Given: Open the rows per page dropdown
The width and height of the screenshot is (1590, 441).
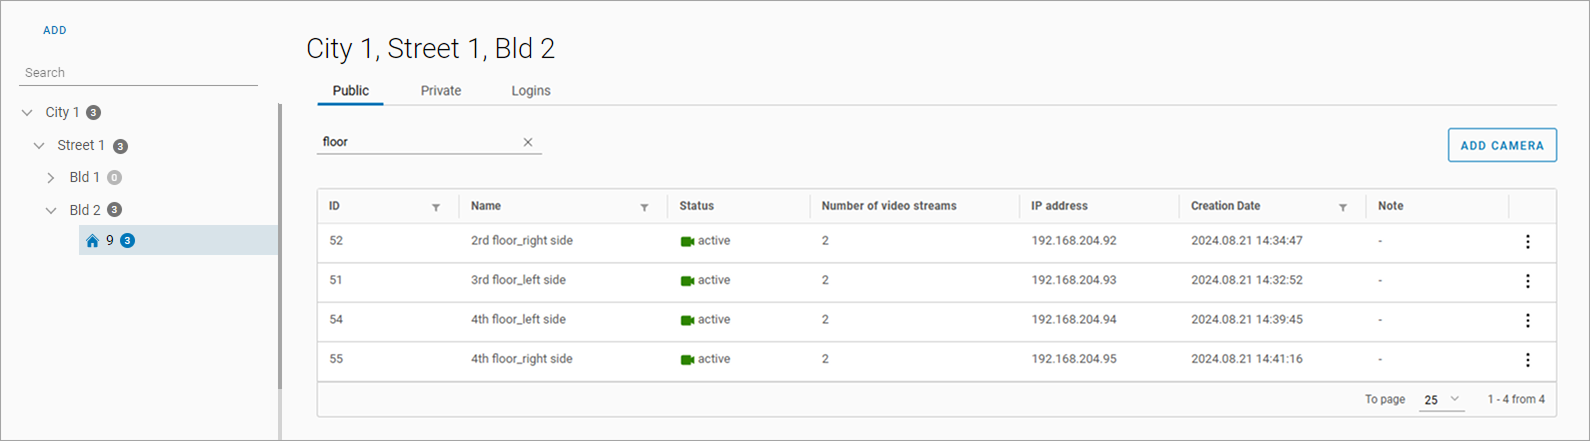Looking at the screenshot, I should (1441, 399).
